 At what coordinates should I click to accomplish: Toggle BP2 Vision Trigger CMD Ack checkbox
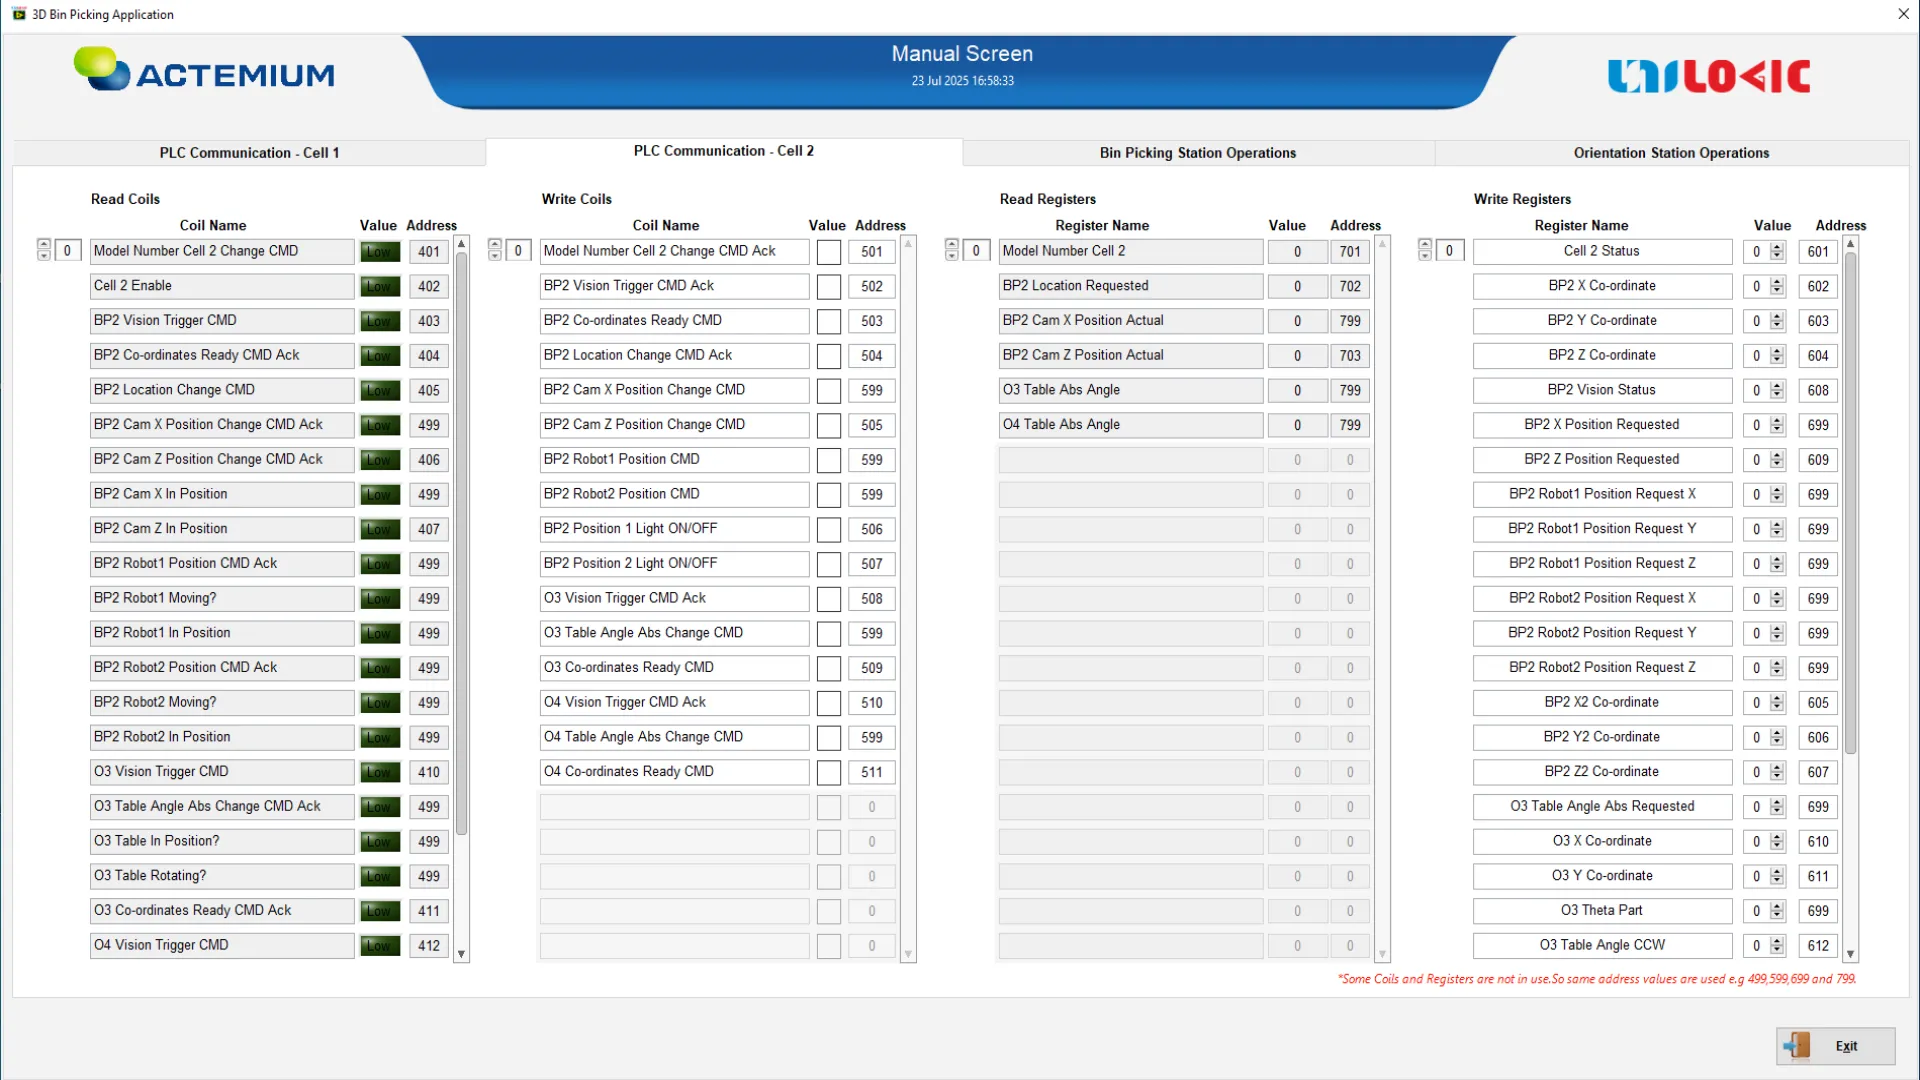coord(828,287)
